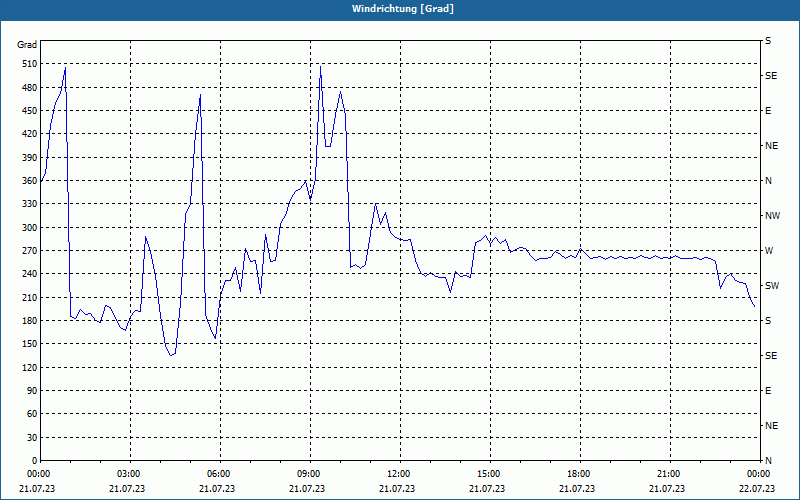This screenshot has width=800, height=500.
Task: Select the 15:00 time label
Action: click(x=488, y=473)
